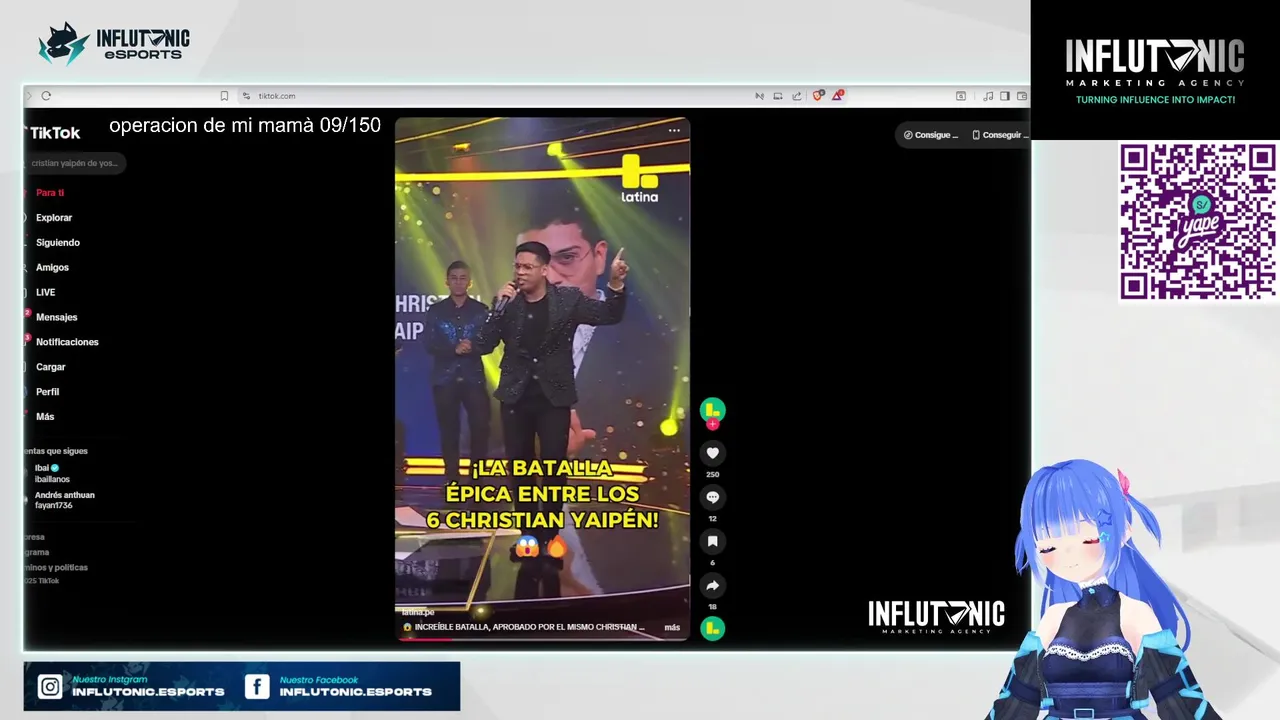Share the video using arrow icon
This screenshot has width=1280, height=720.
pyautogui.click(x=712, y=586)
